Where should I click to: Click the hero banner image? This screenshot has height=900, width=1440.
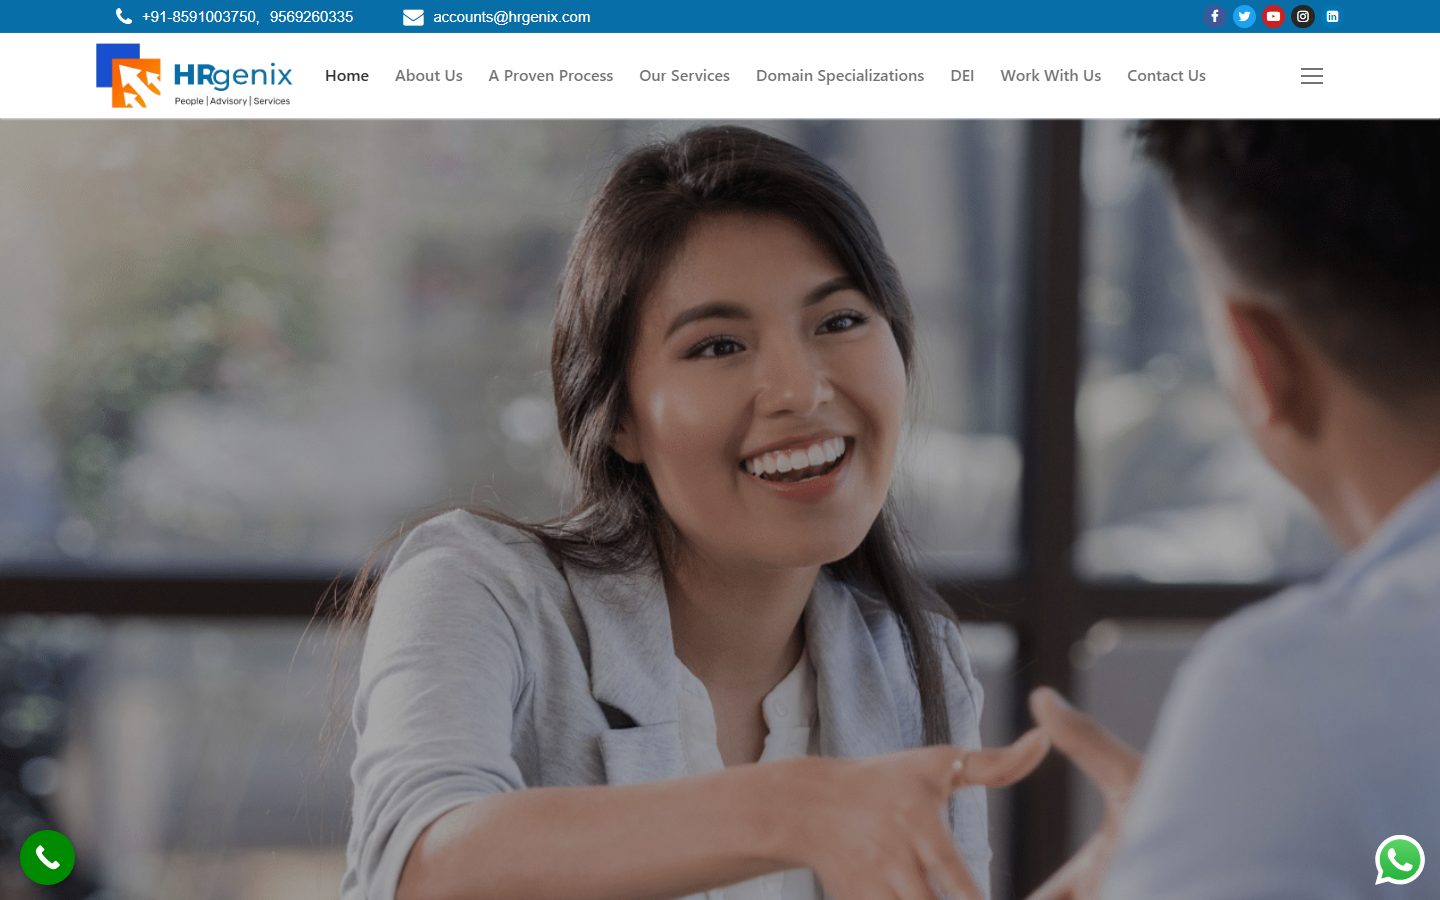(x=720, y=510)
